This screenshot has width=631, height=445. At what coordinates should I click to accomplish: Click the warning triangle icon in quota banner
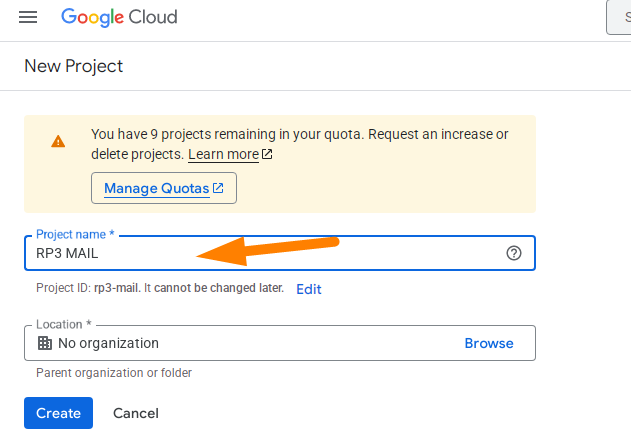59,141
